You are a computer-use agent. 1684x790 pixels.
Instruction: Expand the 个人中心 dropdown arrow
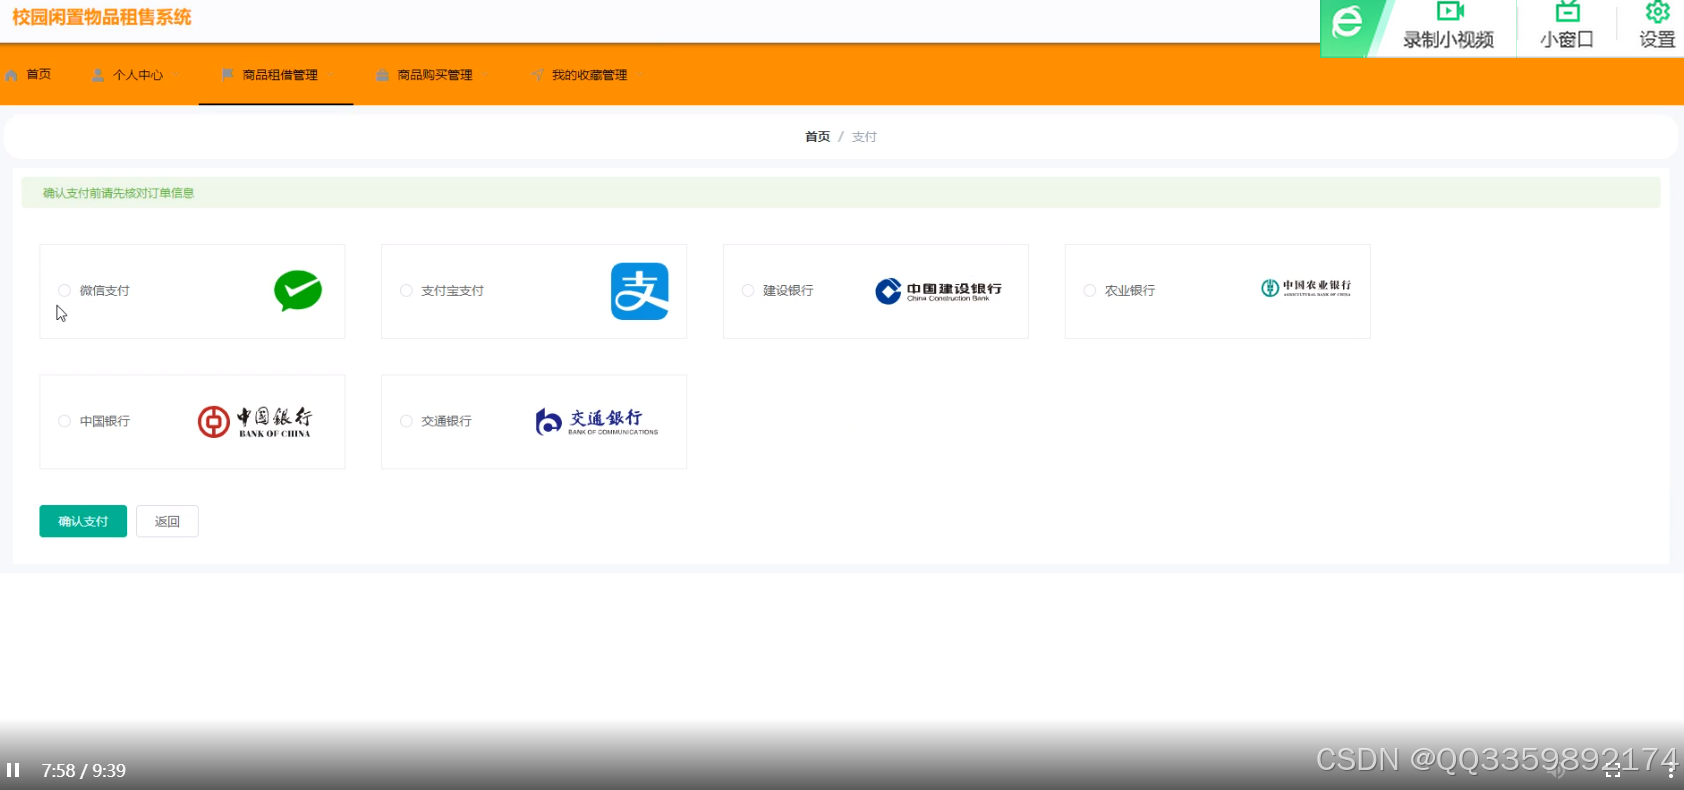176,75
